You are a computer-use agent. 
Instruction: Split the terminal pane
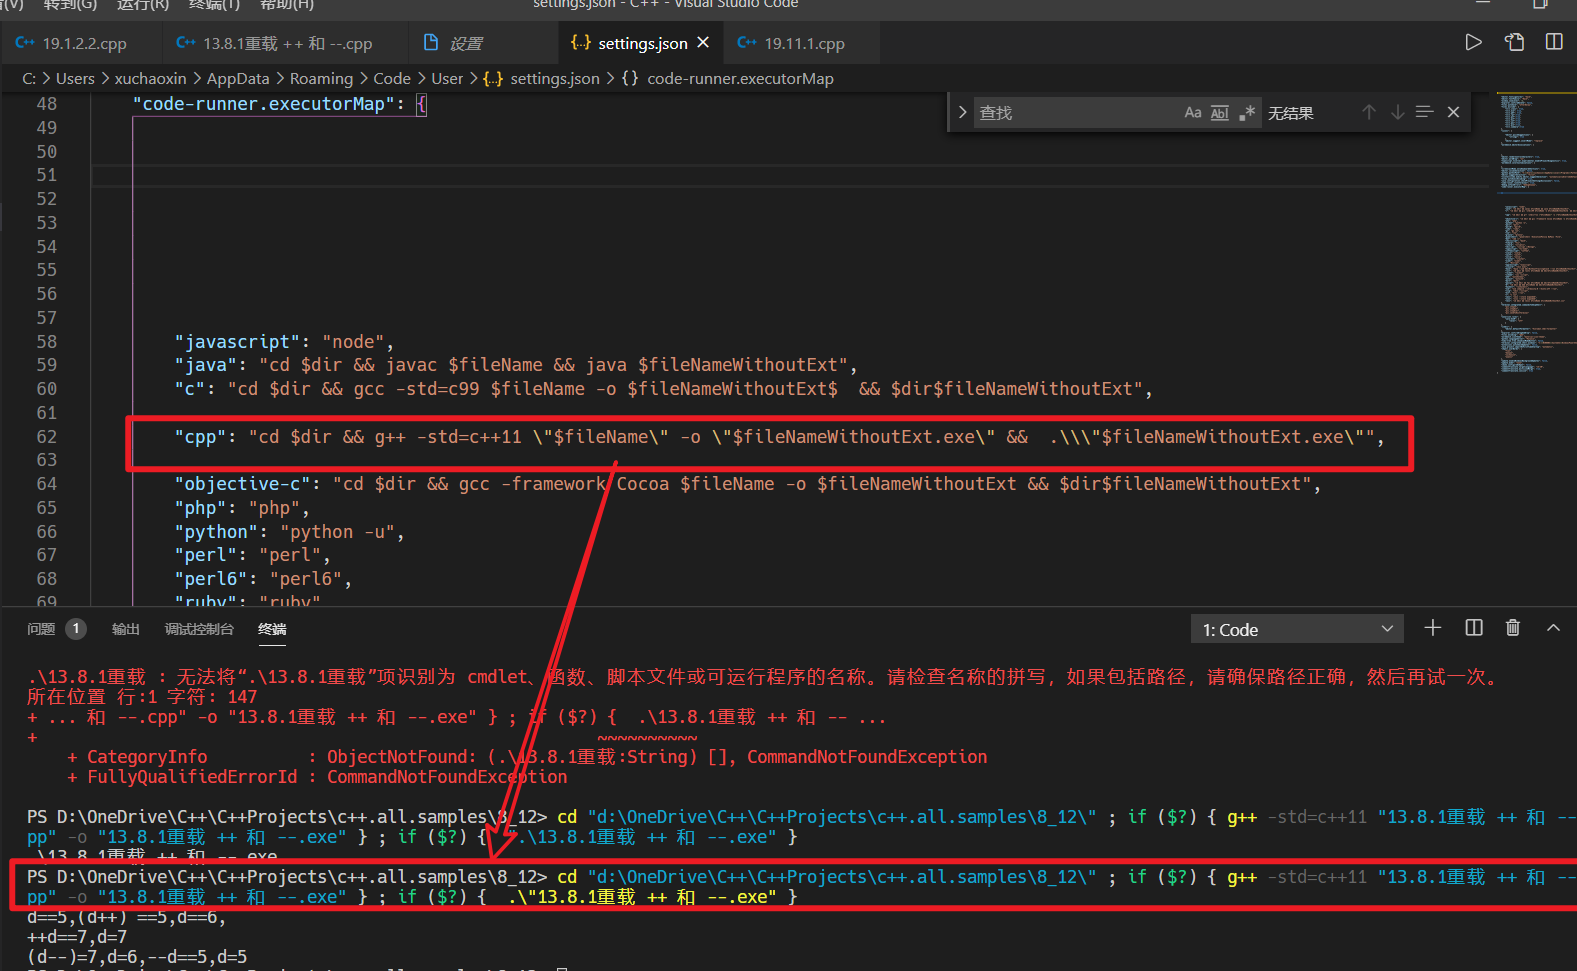pos(1474,628)
